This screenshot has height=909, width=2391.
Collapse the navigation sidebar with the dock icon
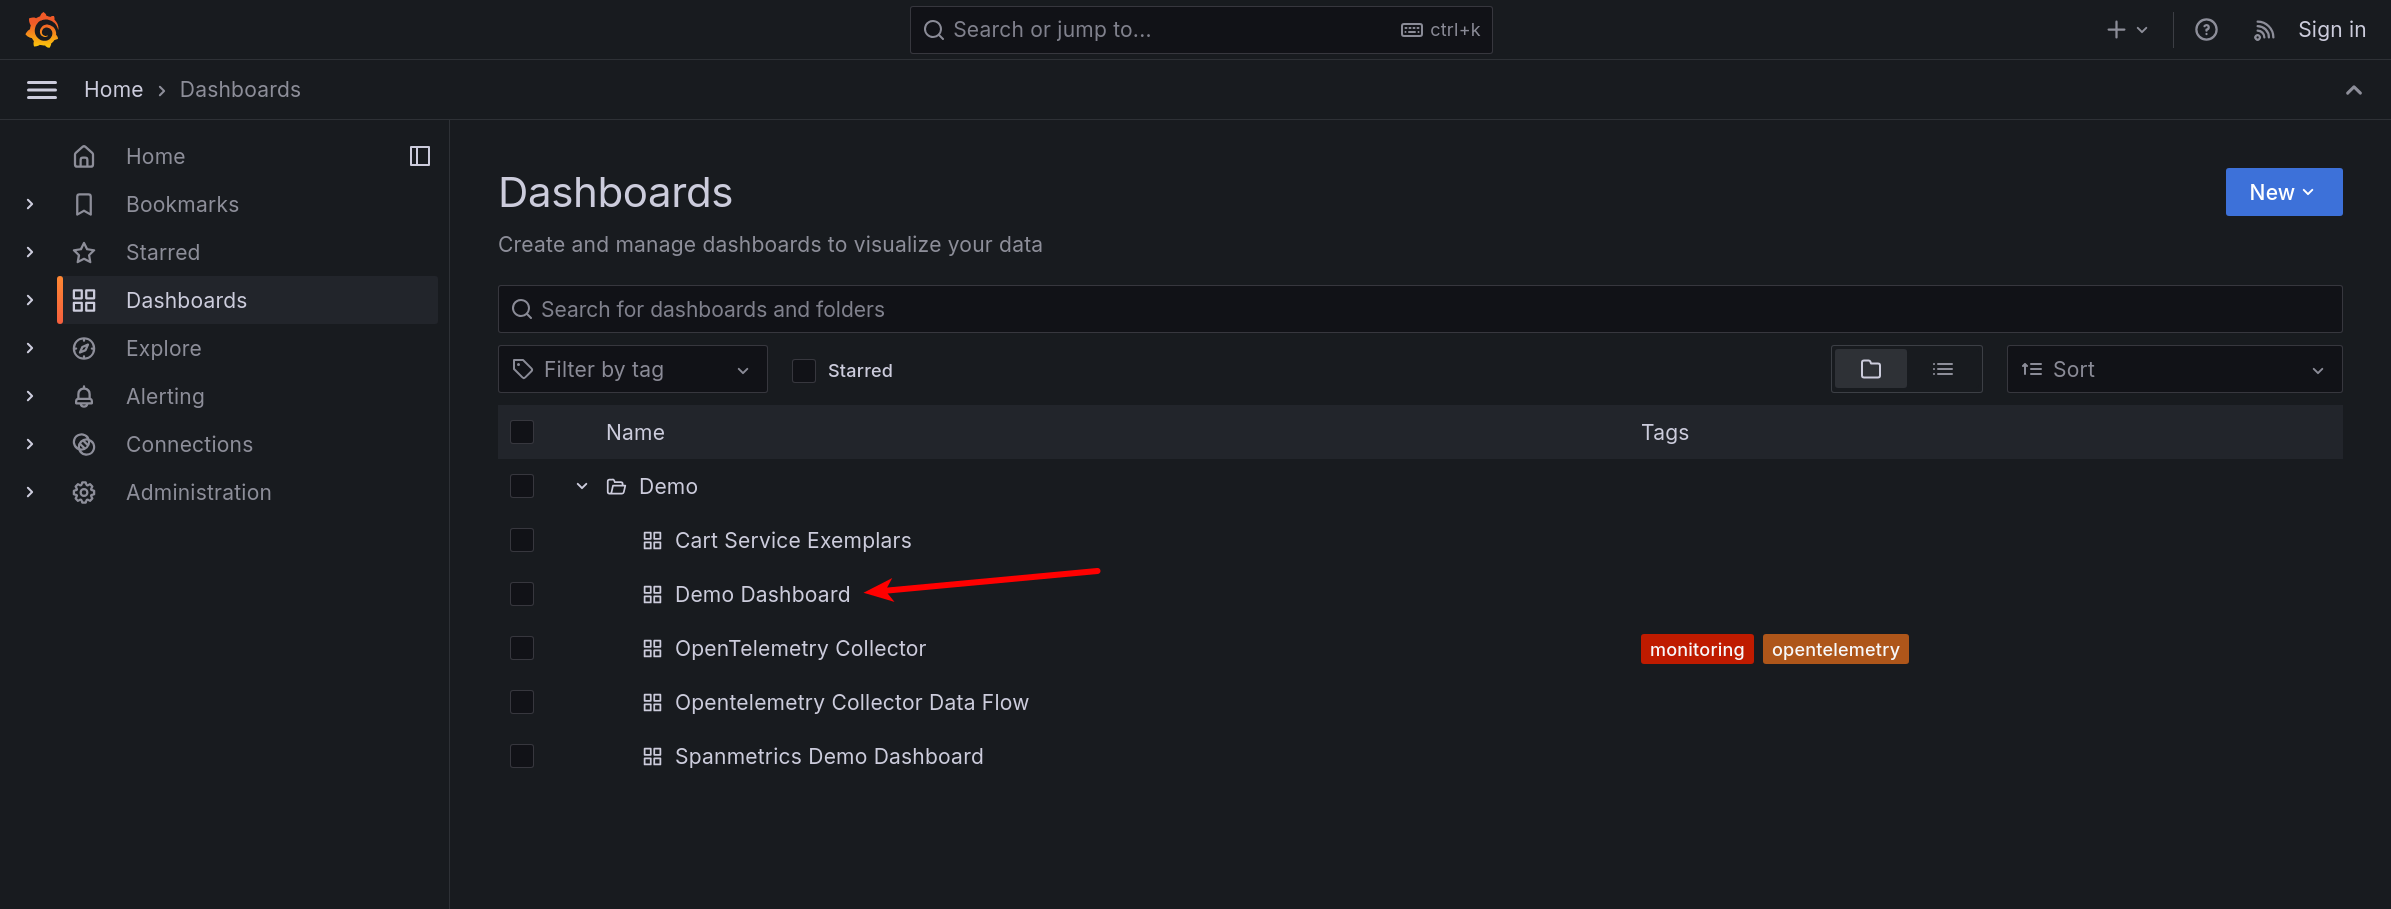[x=419, y=156]
